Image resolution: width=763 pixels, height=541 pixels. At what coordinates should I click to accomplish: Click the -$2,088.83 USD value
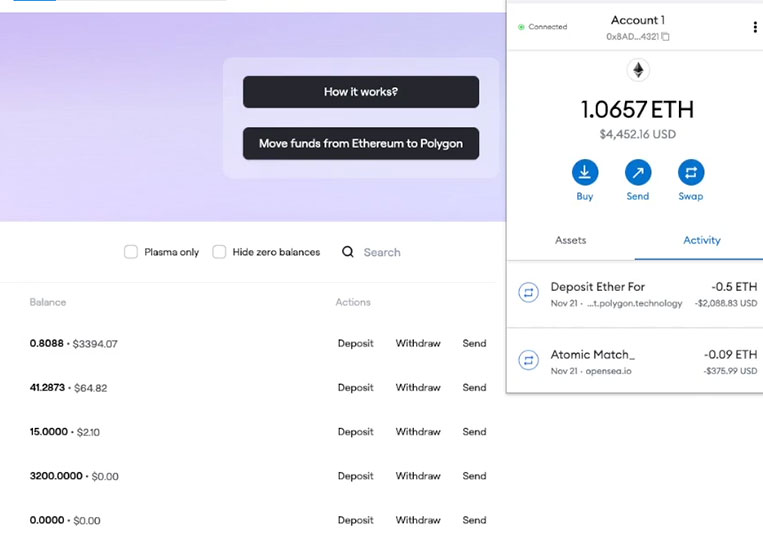[x=726, y=303]
